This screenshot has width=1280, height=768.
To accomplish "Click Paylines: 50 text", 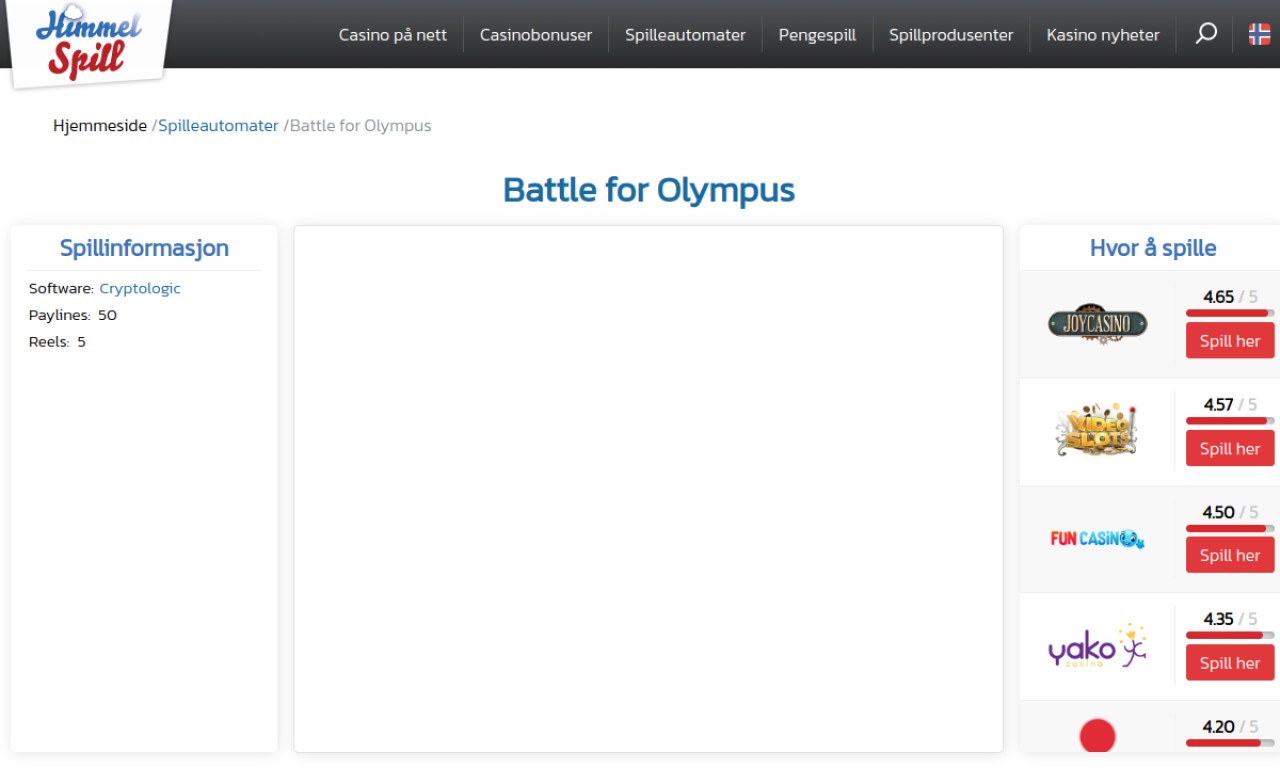I will pos(73,315).
